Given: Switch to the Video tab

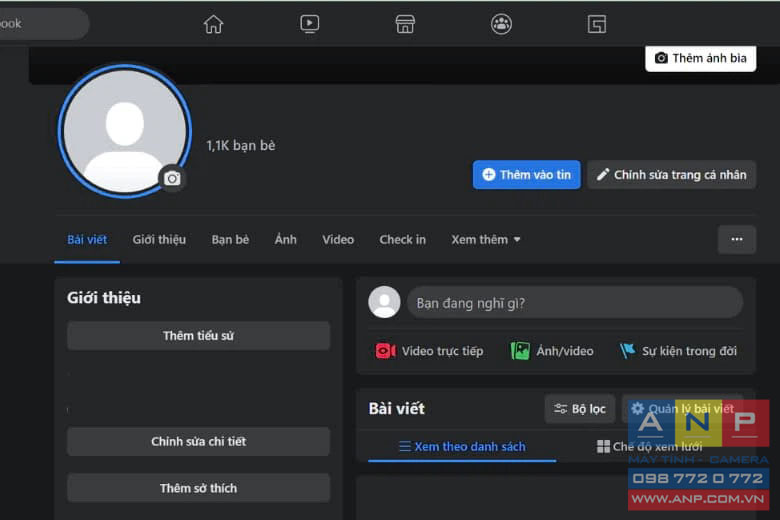Looking at the screenshot, I should [338, 240].
